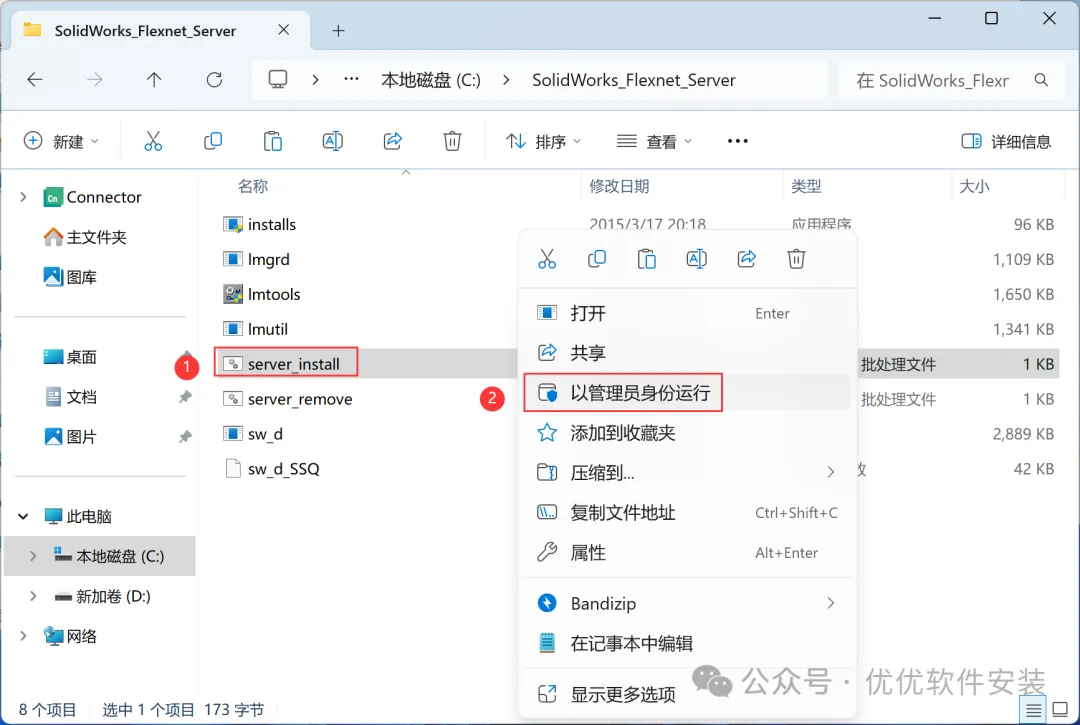Select the server_remove batch file
The height and width of the screenshot is (725, 1080).
pyautogui.click(x=300, y=399)
